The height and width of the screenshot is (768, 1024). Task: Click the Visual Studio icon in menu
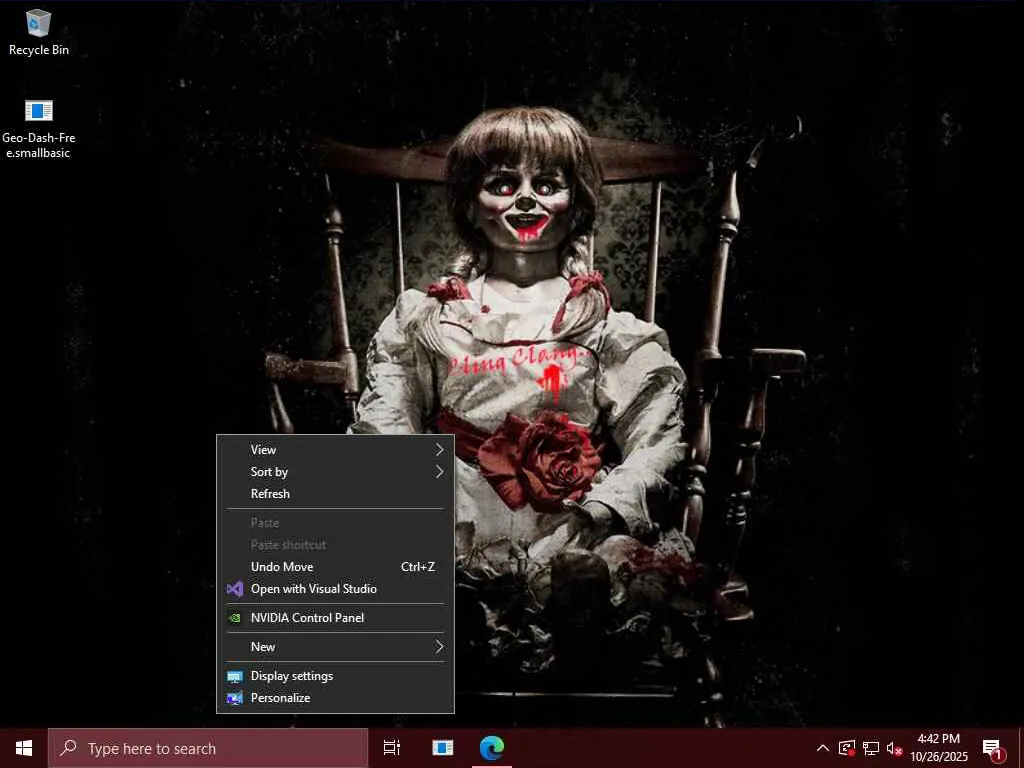click(234, 589)
